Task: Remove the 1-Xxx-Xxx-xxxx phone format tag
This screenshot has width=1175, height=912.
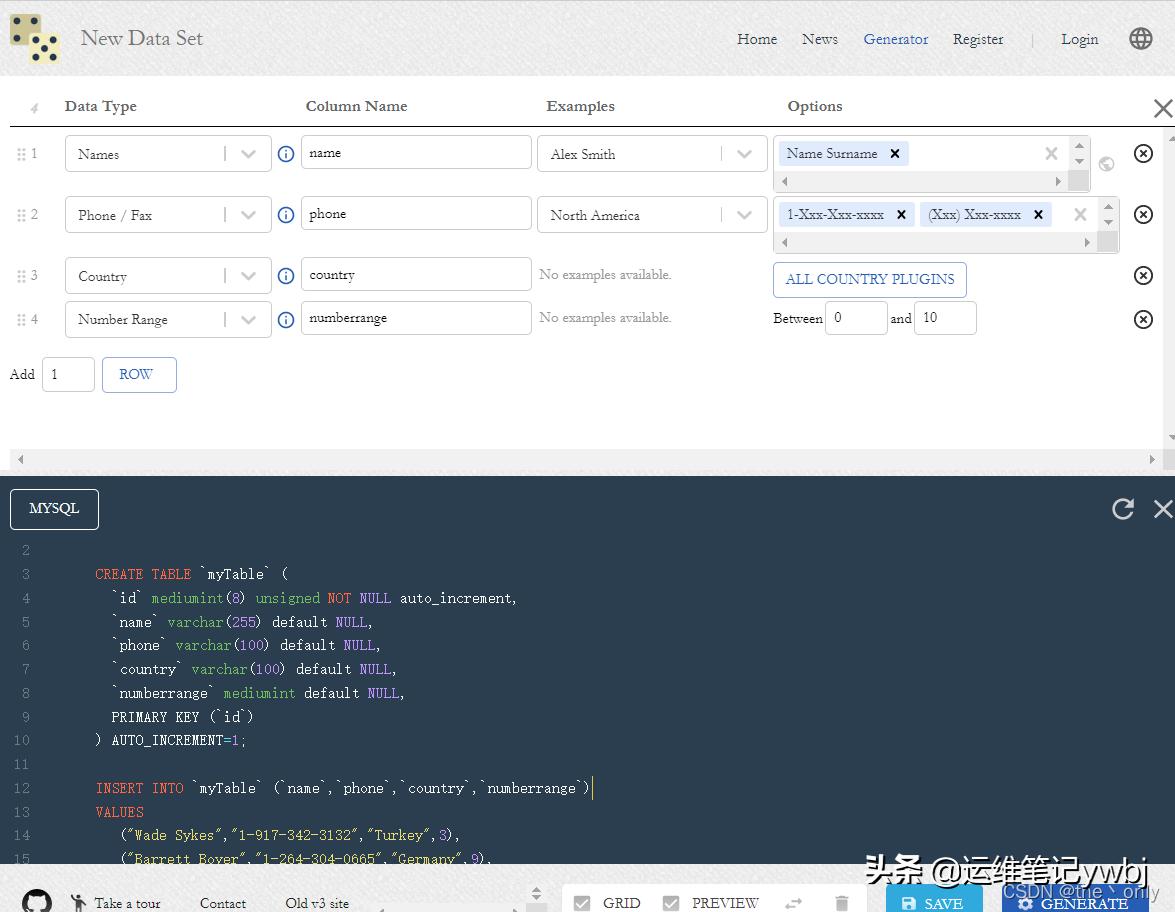Action: [901, 214]
